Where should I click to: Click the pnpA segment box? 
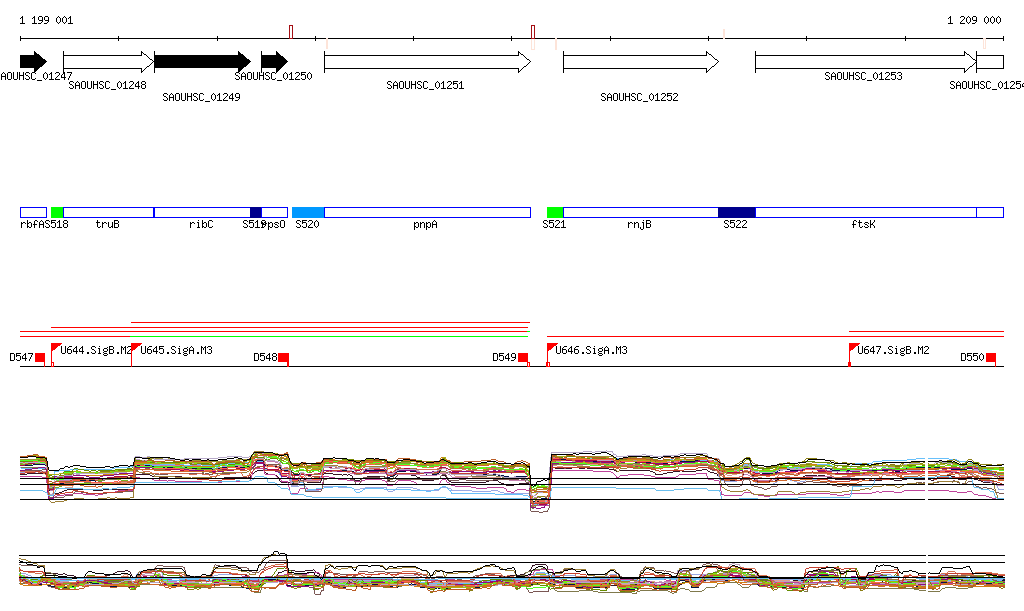[428, 212]
